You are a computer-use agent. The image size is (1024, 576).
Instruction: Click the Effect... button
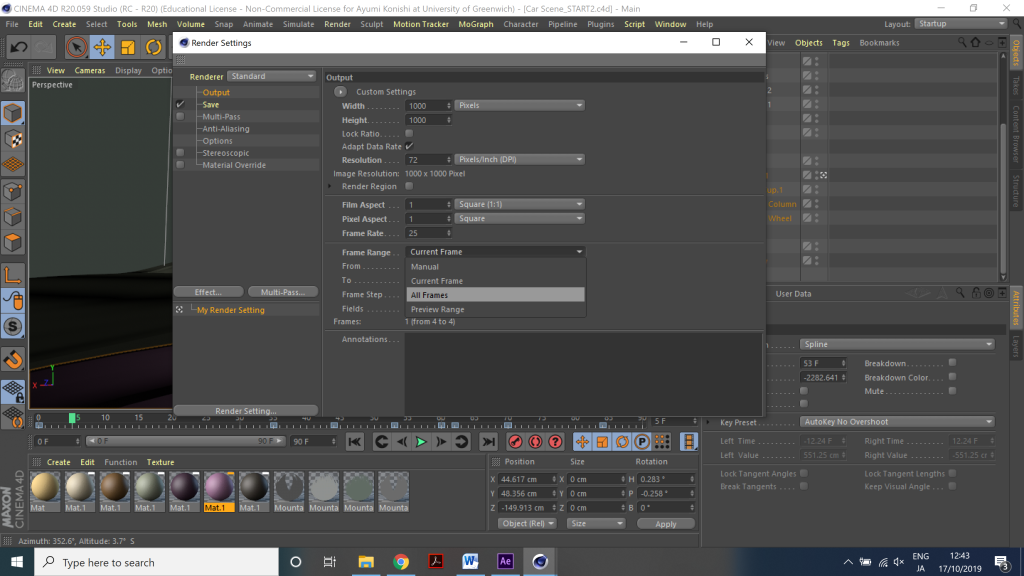tap(208, 292)
